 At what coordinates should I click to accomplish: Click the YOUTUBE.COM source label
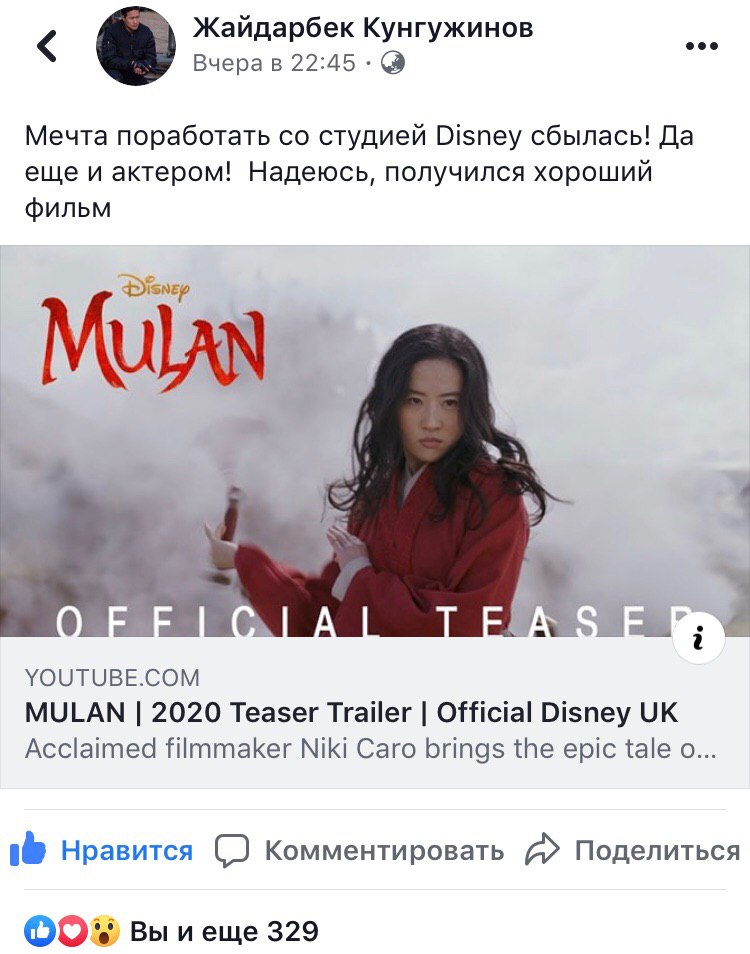113,678
